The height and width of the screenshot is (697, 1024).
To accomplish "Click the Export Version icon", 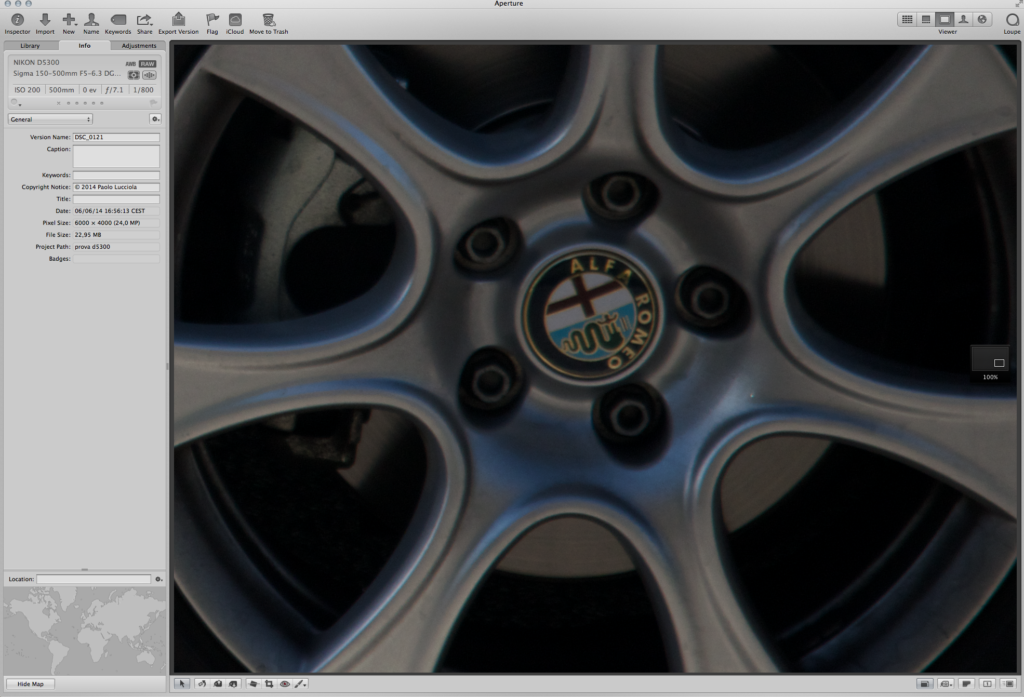I will click(x=178, y=24).
